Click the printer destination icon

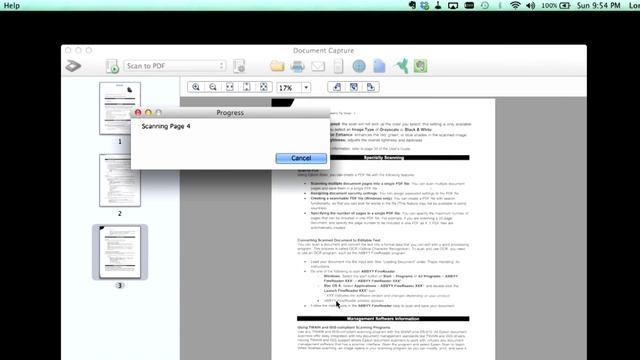[x=298, y=66]
